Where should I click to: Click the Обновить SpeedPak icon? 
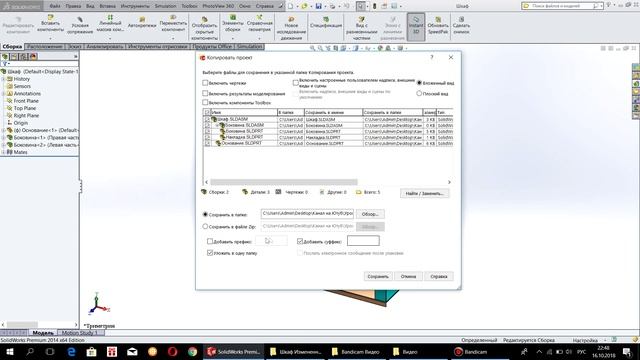(x=438, y=20)
